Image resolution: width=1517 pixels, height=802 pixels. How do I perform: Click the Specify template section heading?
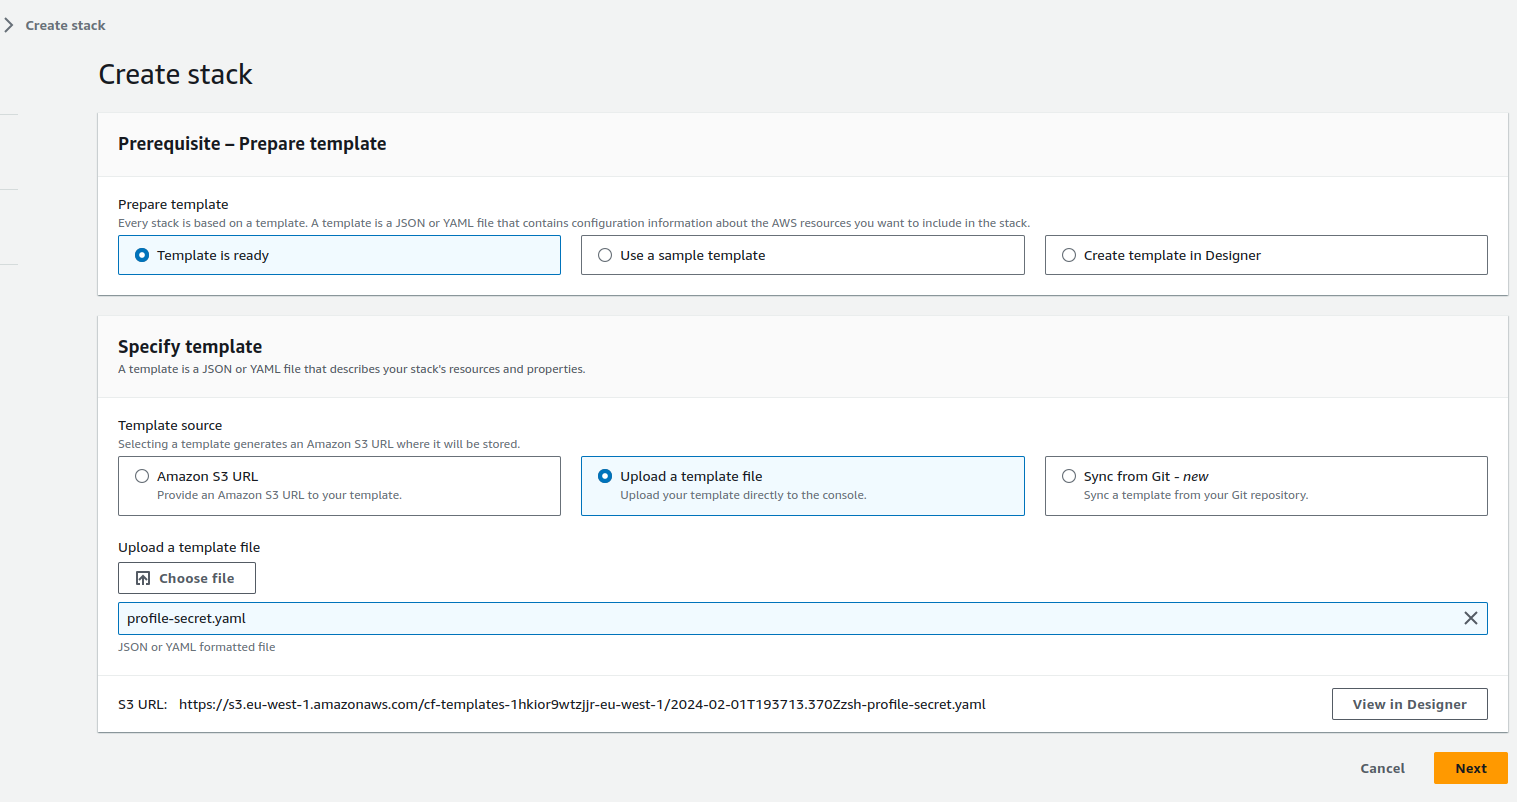(x=190, y=346)
